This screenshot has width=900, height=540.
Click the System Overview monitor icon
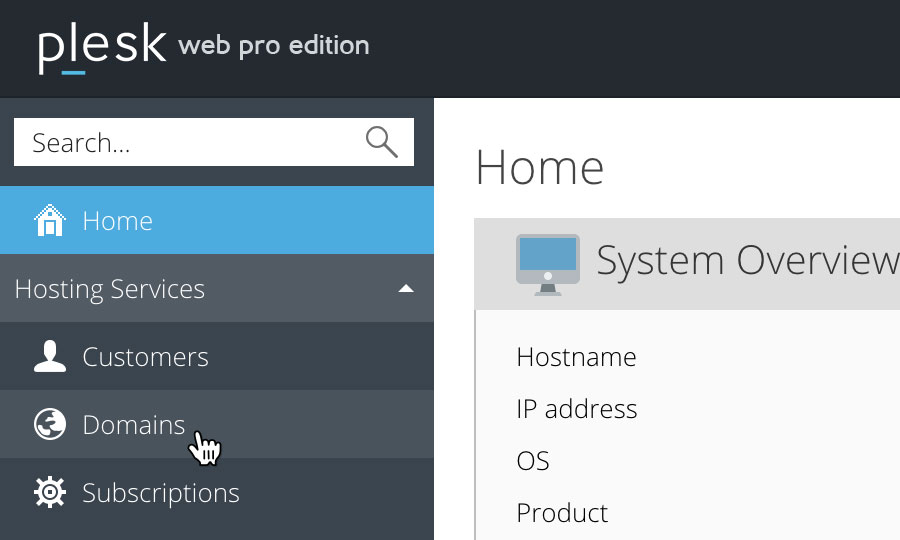(x=548, y=265)
